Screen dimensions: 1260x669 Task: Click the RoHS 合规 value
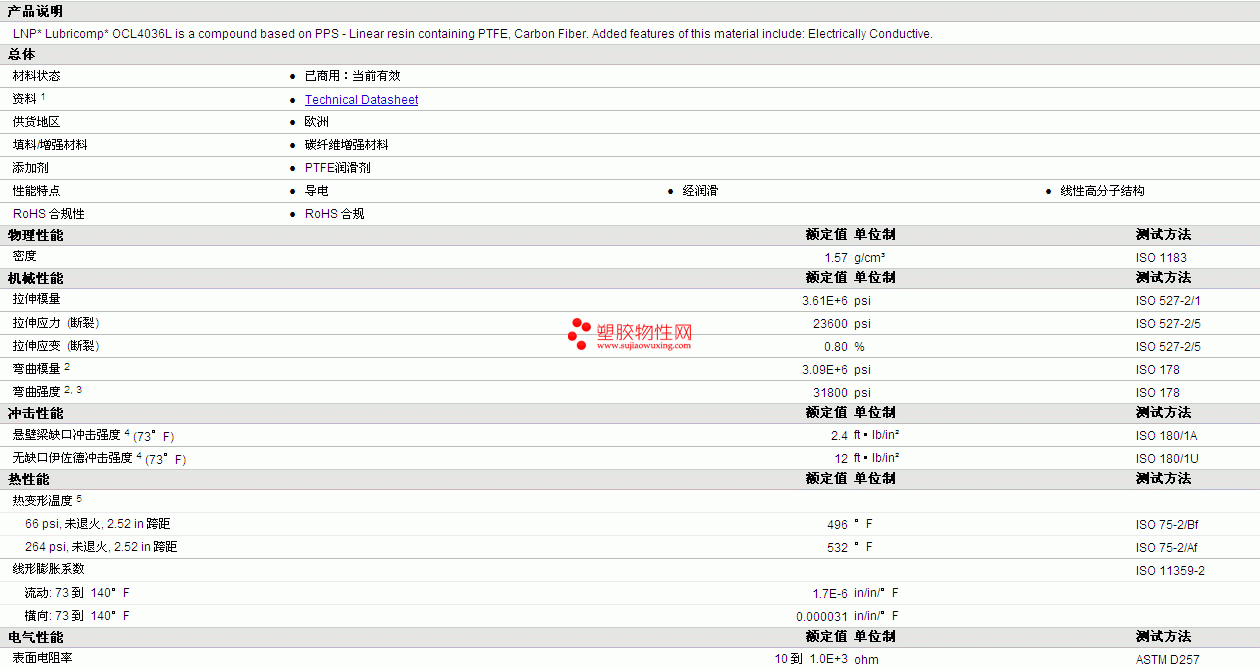tap(335, 214)
